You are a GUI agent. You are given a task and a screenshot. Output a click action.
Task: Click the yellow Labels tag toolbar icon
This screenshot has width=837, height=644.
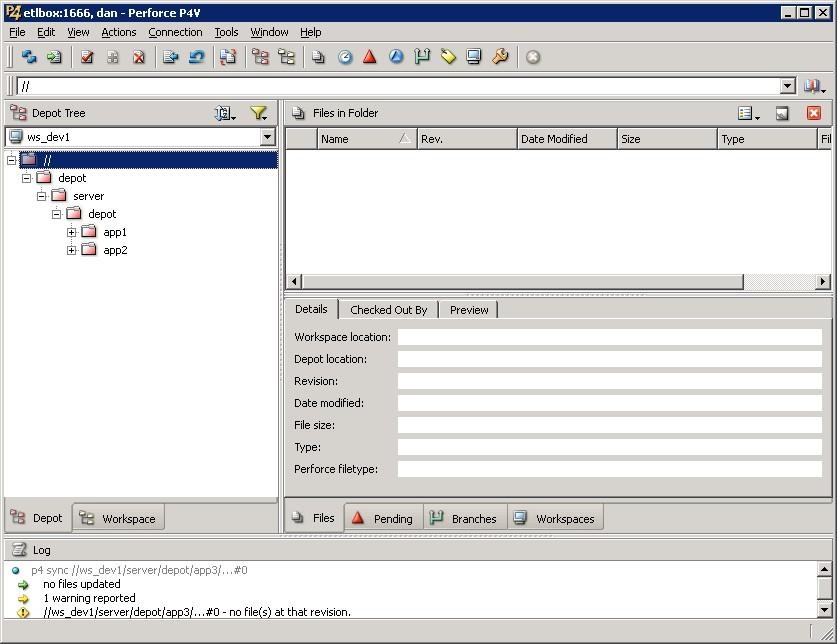pyautogui.click(x=448, y=57)
